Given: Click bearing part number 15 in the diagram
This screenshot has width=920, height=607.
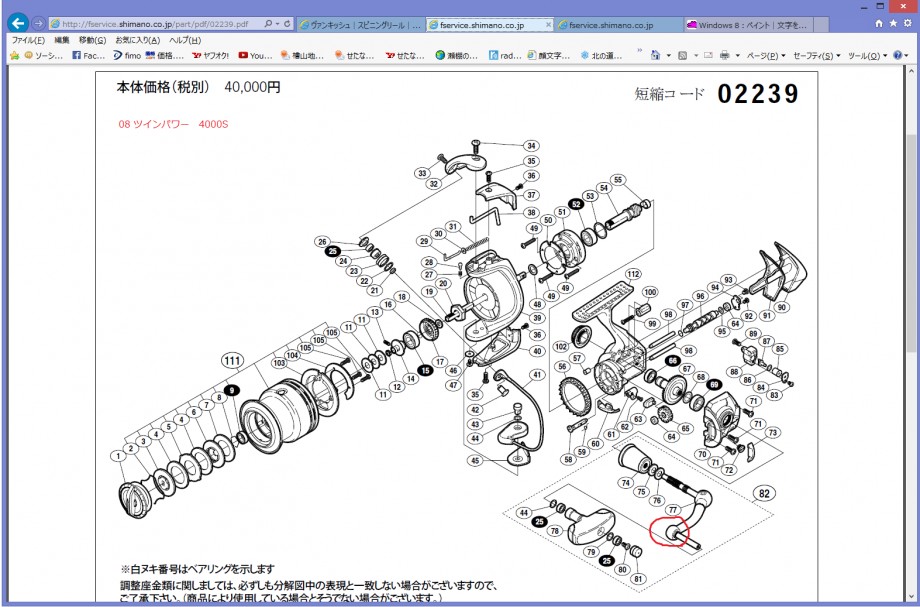Looking at the screenshot, I should pyautogui.click(x=425, y=370).
